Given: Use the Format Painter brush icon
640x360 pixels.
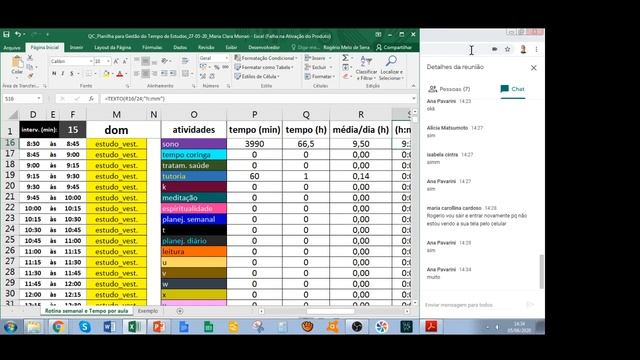Looking at the screenshot, I should [30, 76].
